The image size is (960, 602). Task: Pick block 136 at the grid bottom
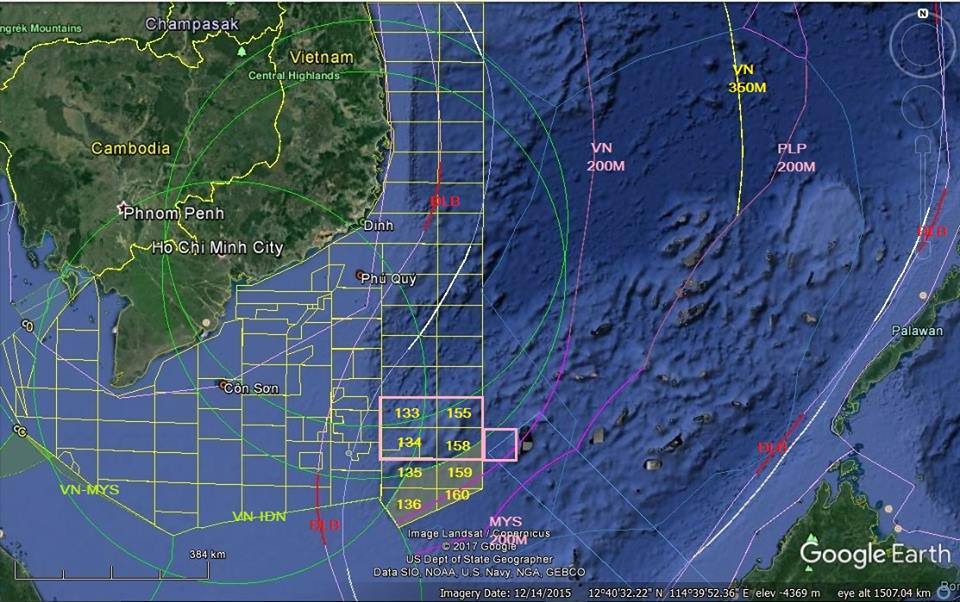click(409, 504)
